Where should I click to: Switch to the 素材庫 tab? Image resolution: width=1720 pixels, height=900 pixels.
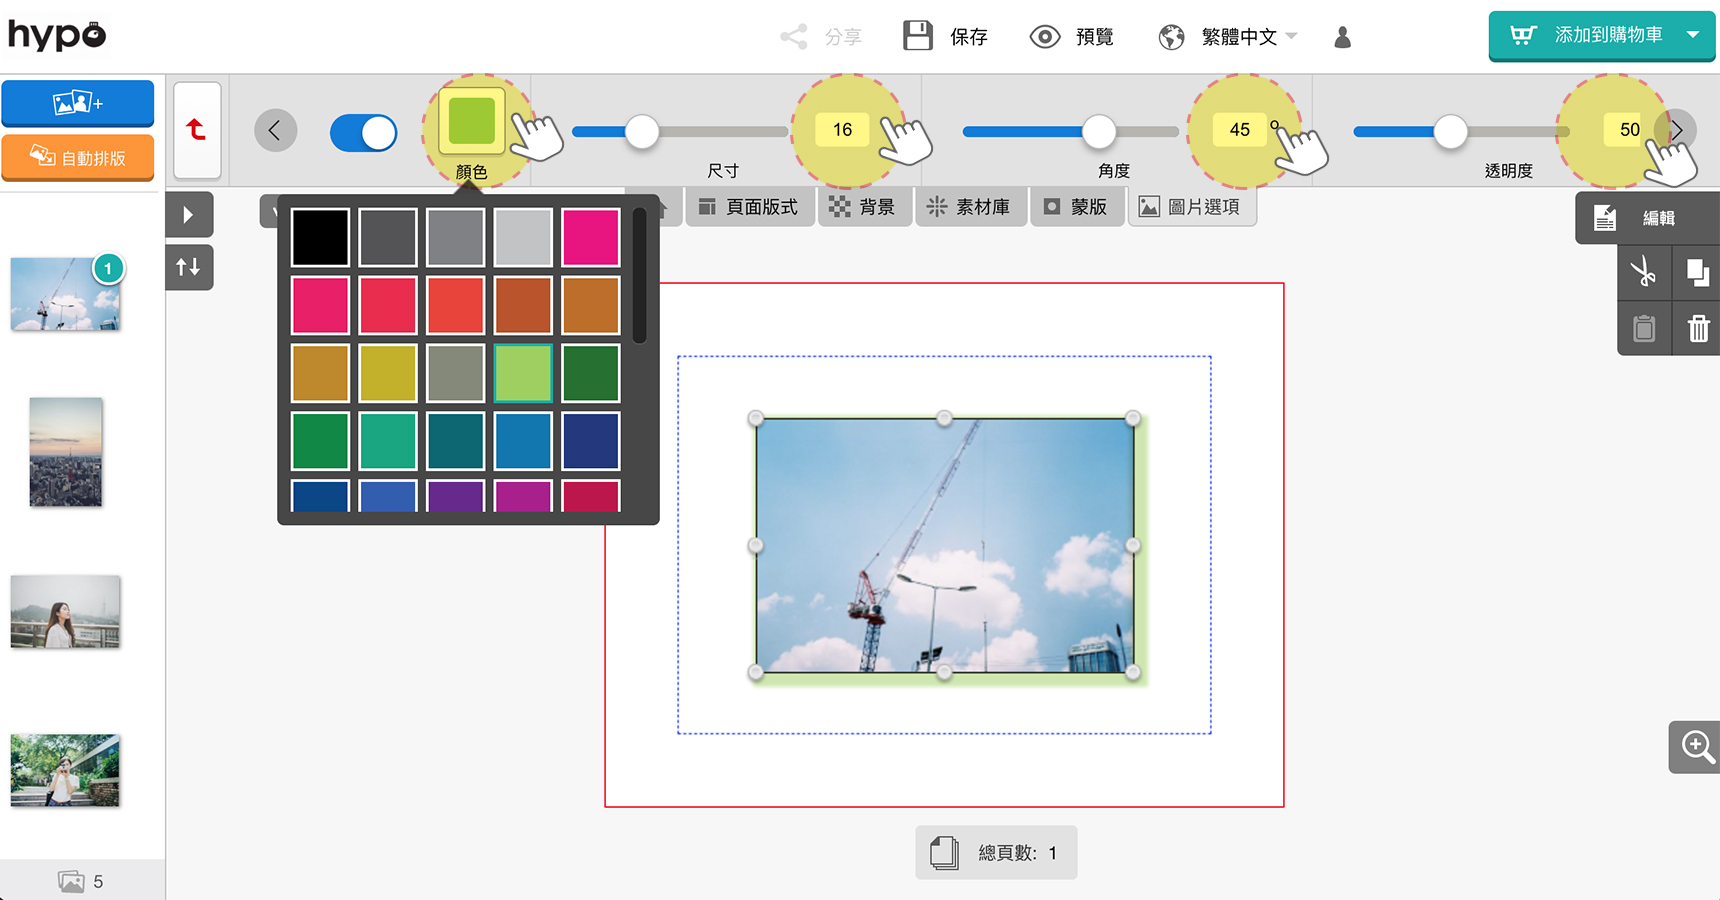coord(969,207)
